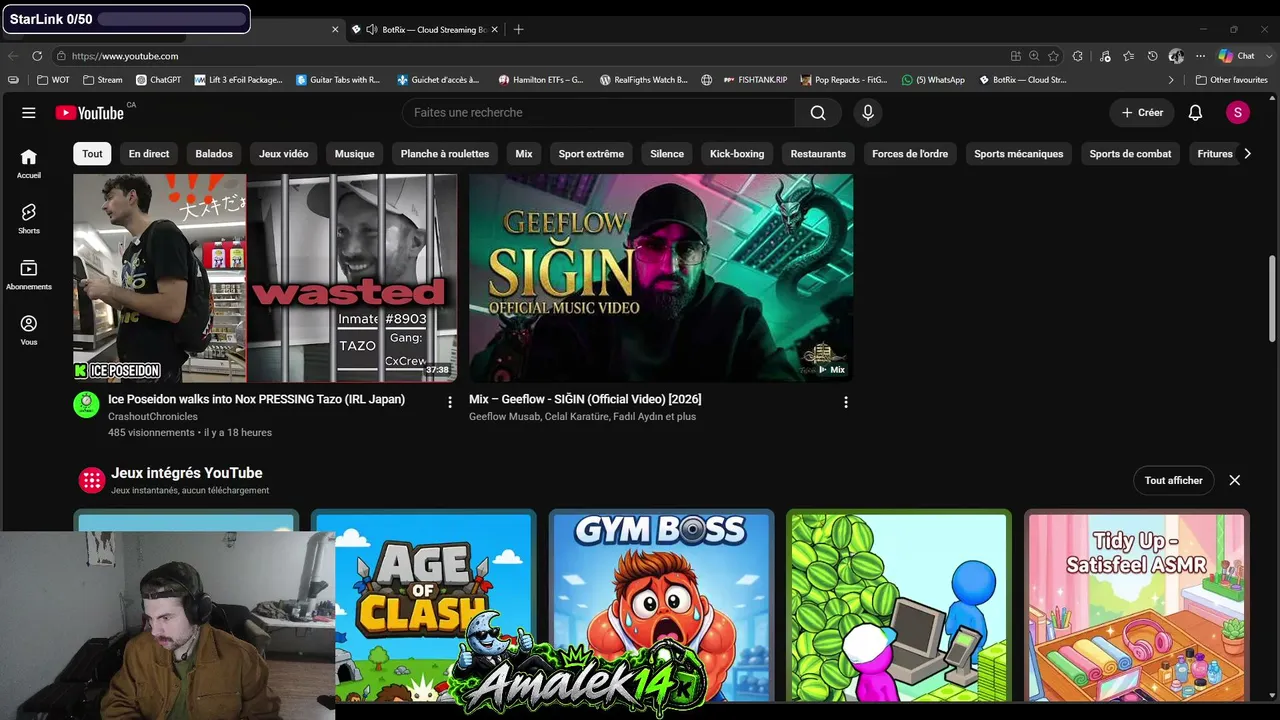Select the Sport extrême filter chip
Image resolution: width=1280 pixels, height=720 pixels.
(x=591, y=154)
